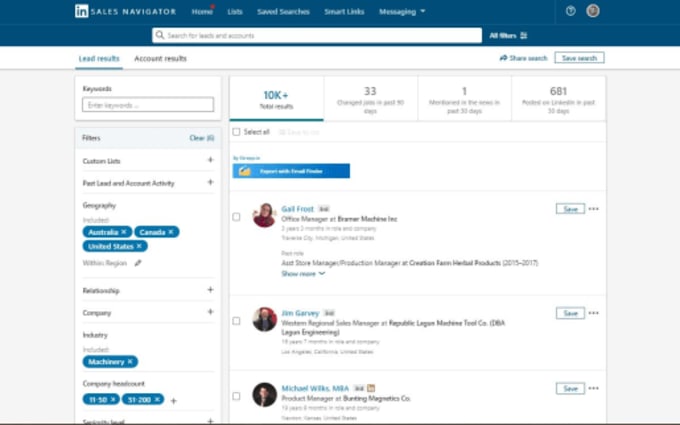Viewport: 680px width, 425px height.
Task: Clear all applied filters
Action: point(202,138)
